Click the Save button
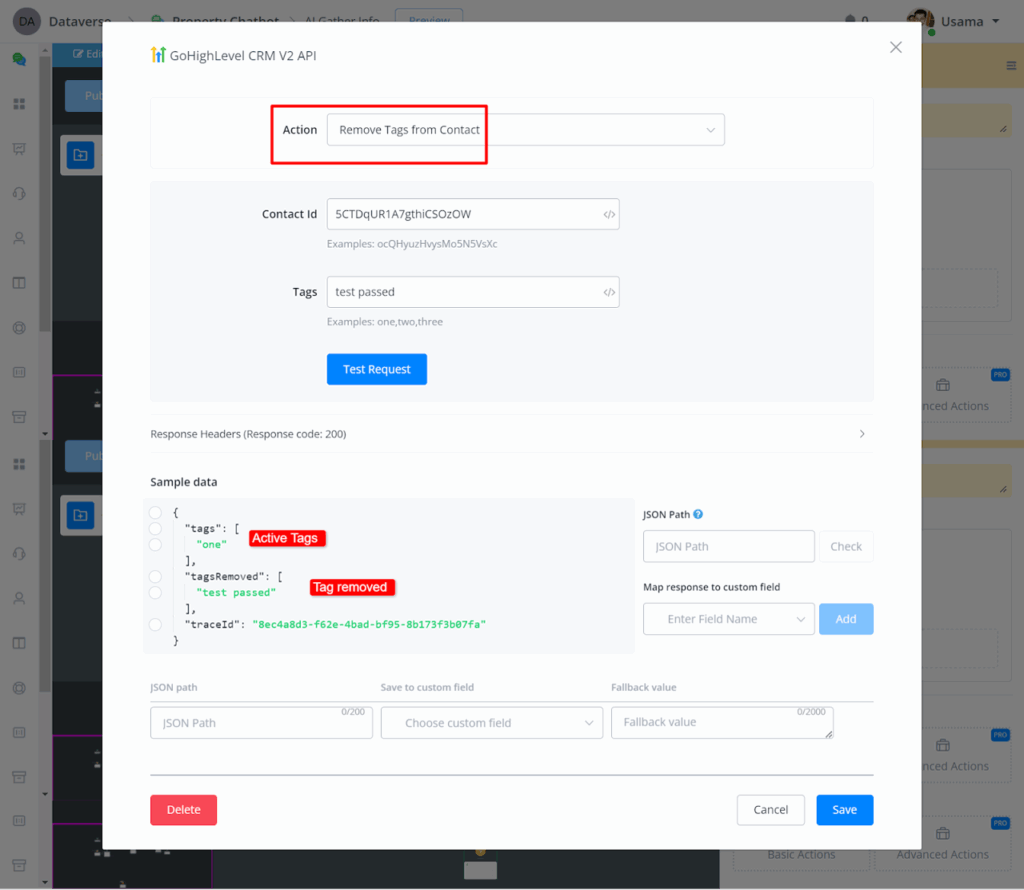This screenshot has height=890, width=1024. [x=844, y=810]
